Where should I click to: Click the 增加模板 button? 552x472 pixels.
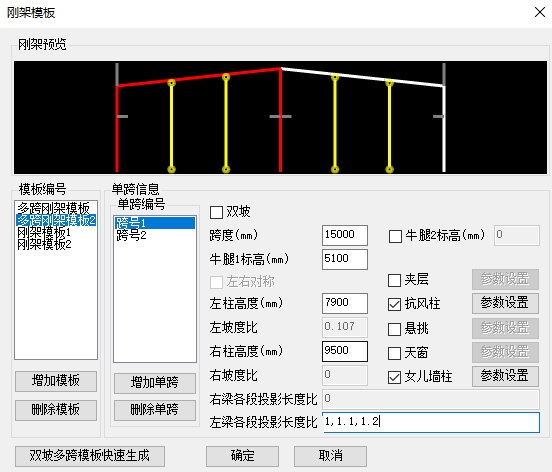(56, 381)
